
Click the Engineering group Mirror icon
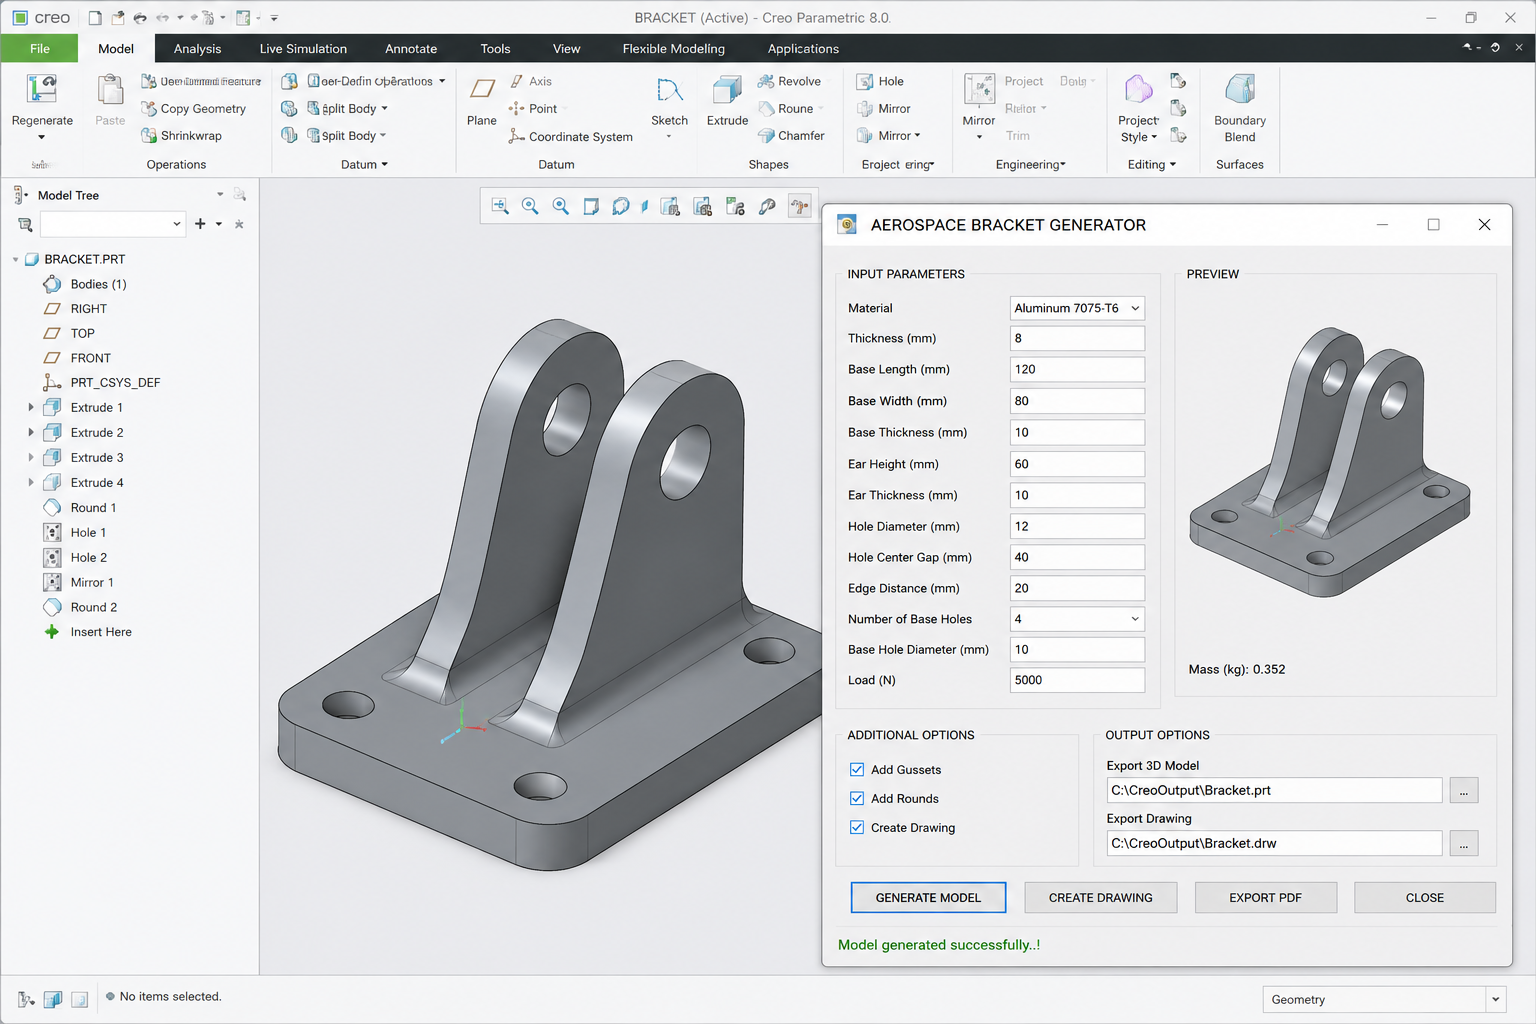(x=979, y=89)
